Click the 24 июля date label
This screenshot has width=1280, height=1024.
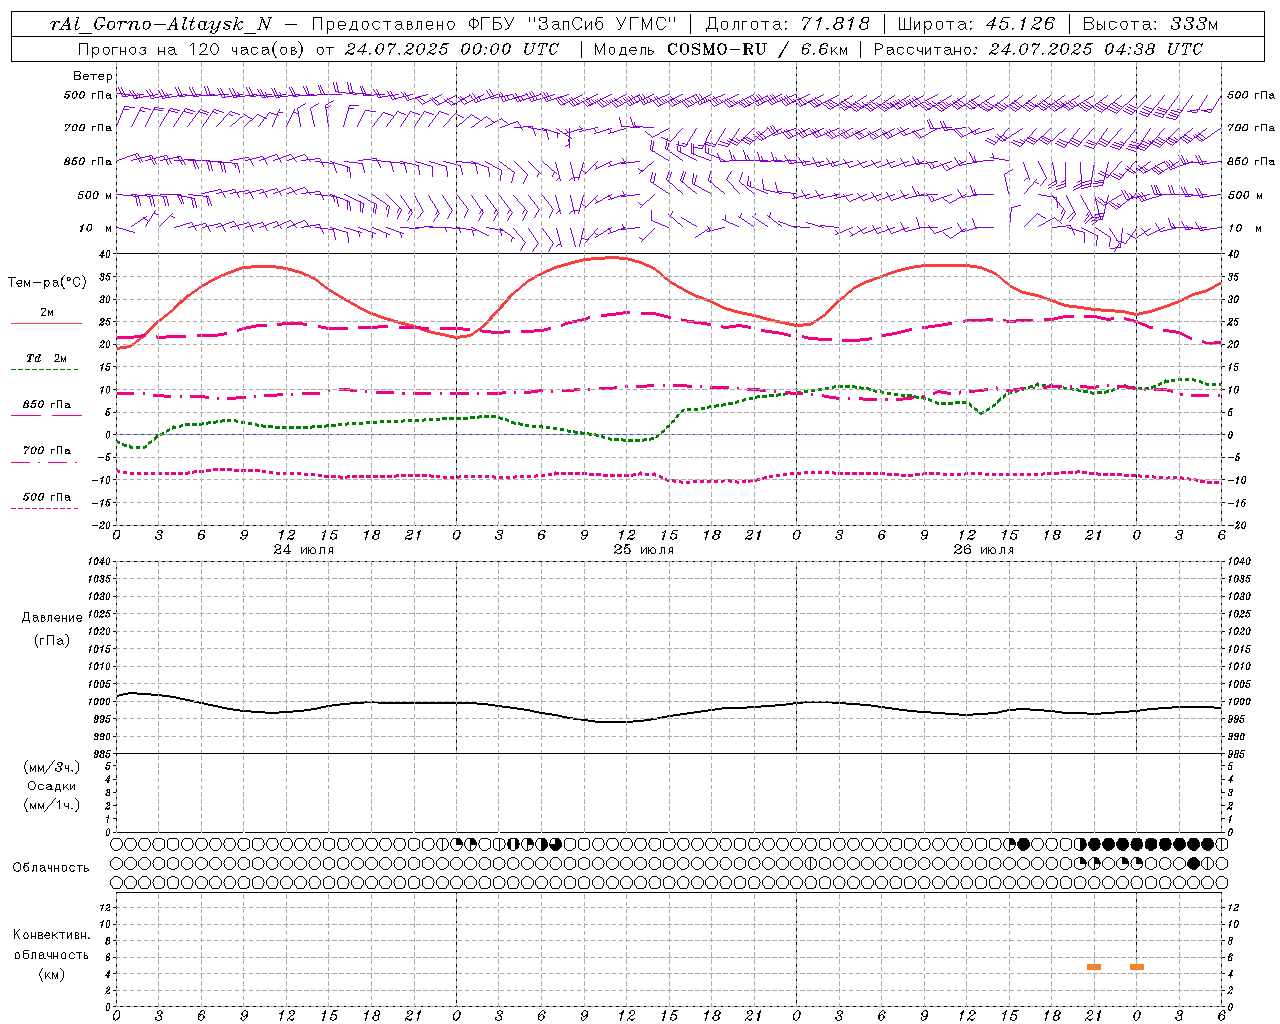(304, 550)
